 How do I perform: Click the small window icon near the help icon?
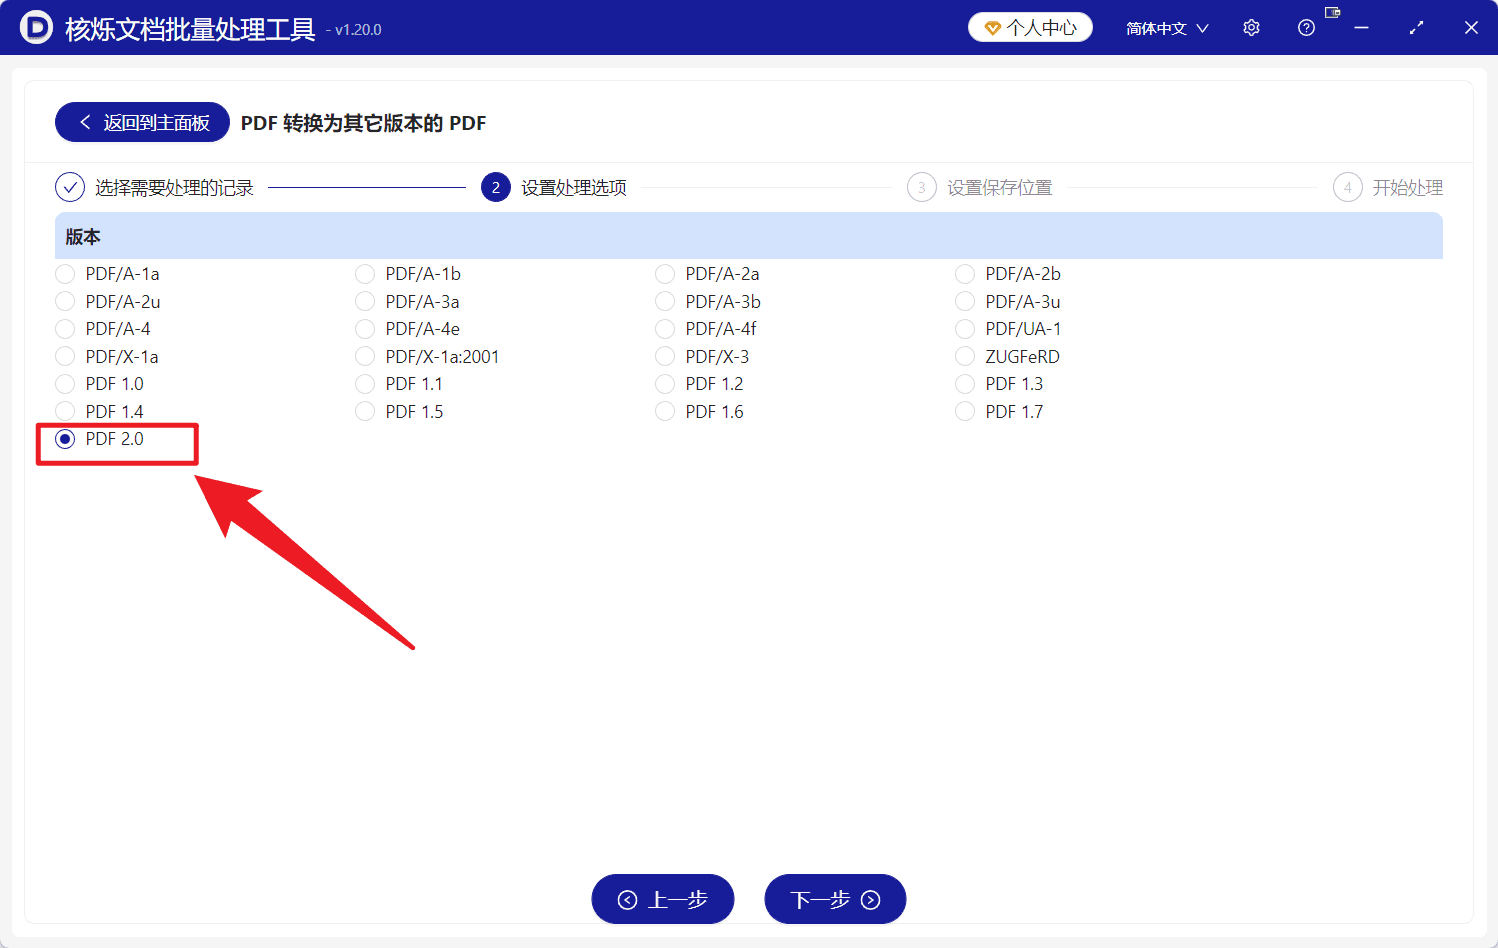click(1332, 14)
